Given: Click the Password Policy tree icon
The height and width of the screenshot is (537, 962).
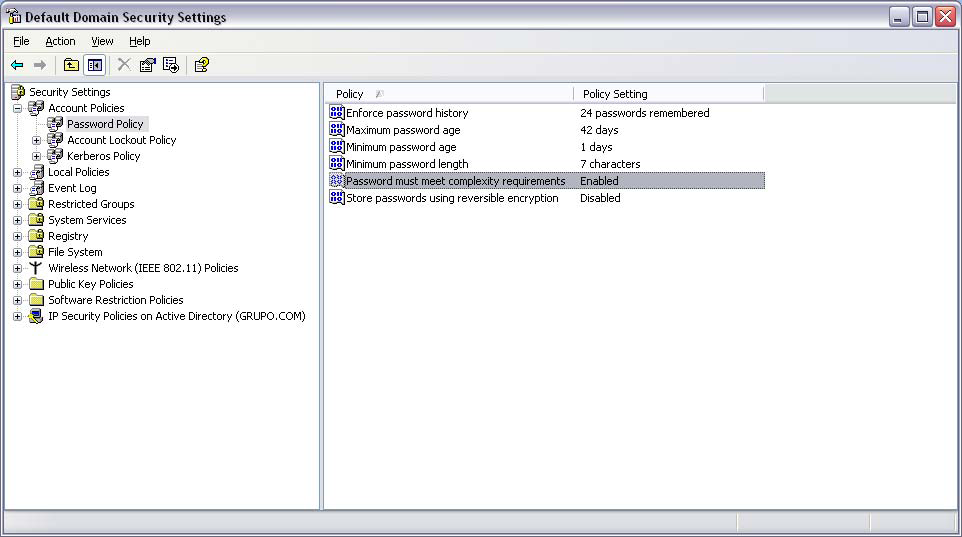Looking at the screenshot, I should click(x=55, y=124).
